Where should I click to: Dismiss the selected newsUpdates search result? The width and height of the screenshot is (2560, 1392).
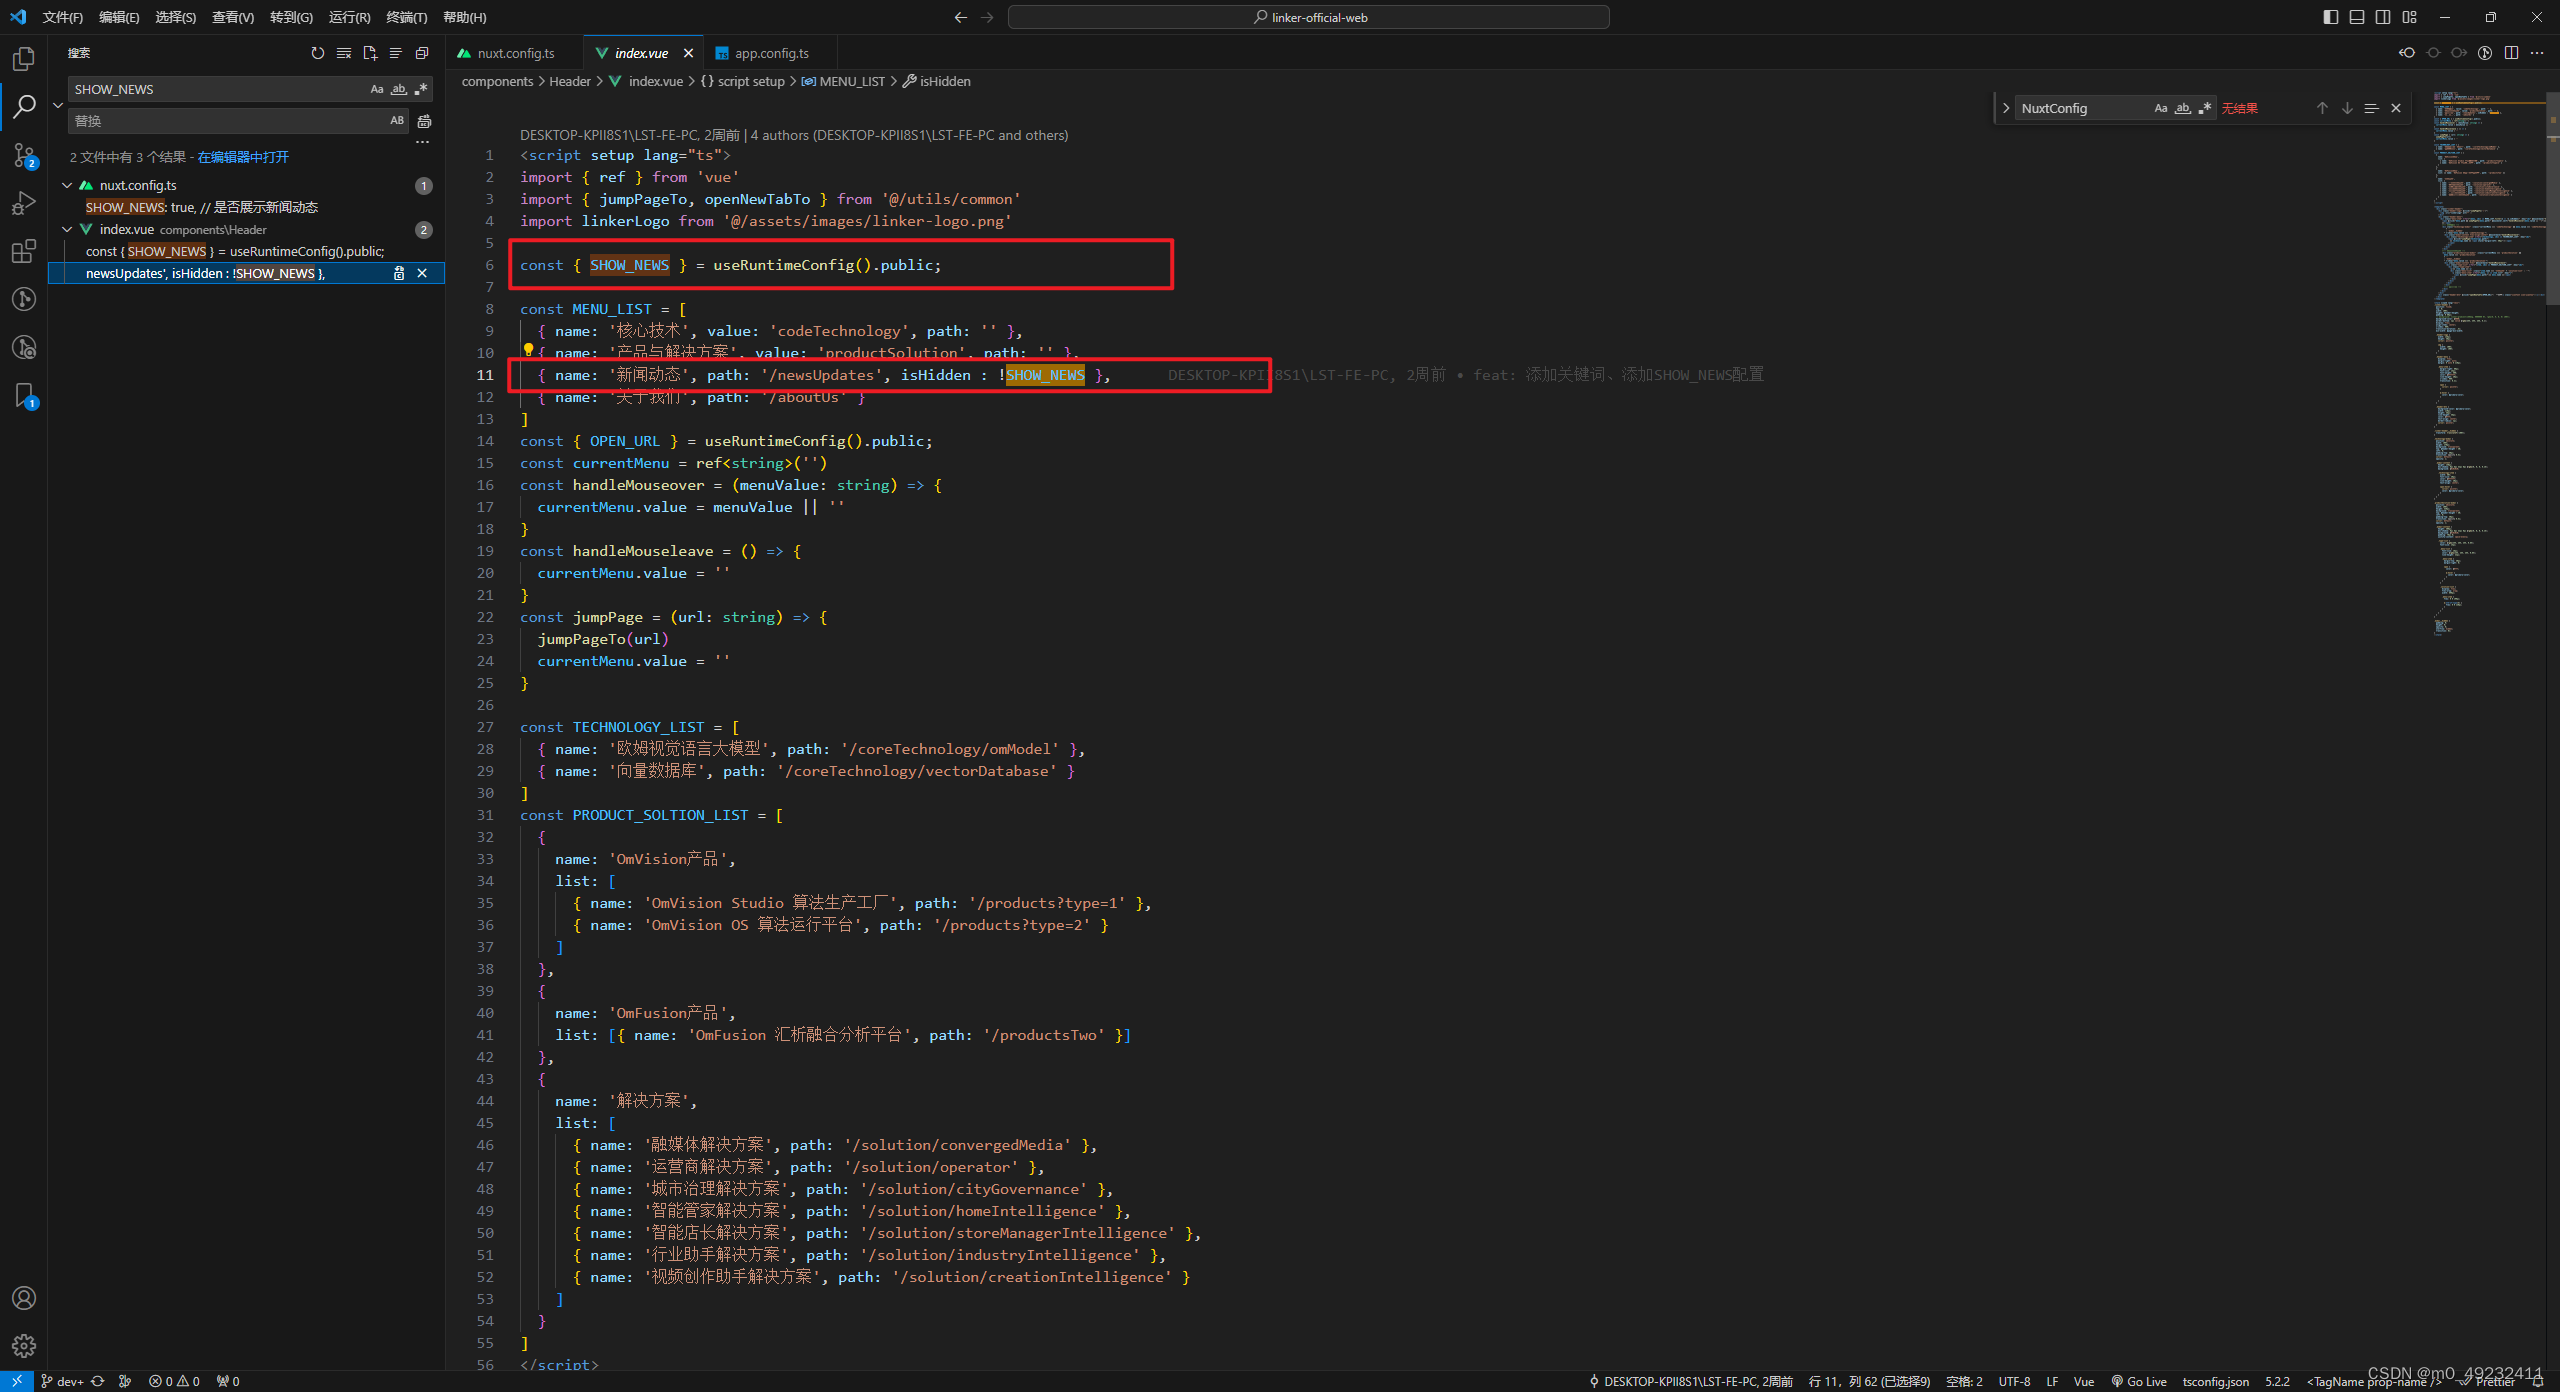point(422,273)
